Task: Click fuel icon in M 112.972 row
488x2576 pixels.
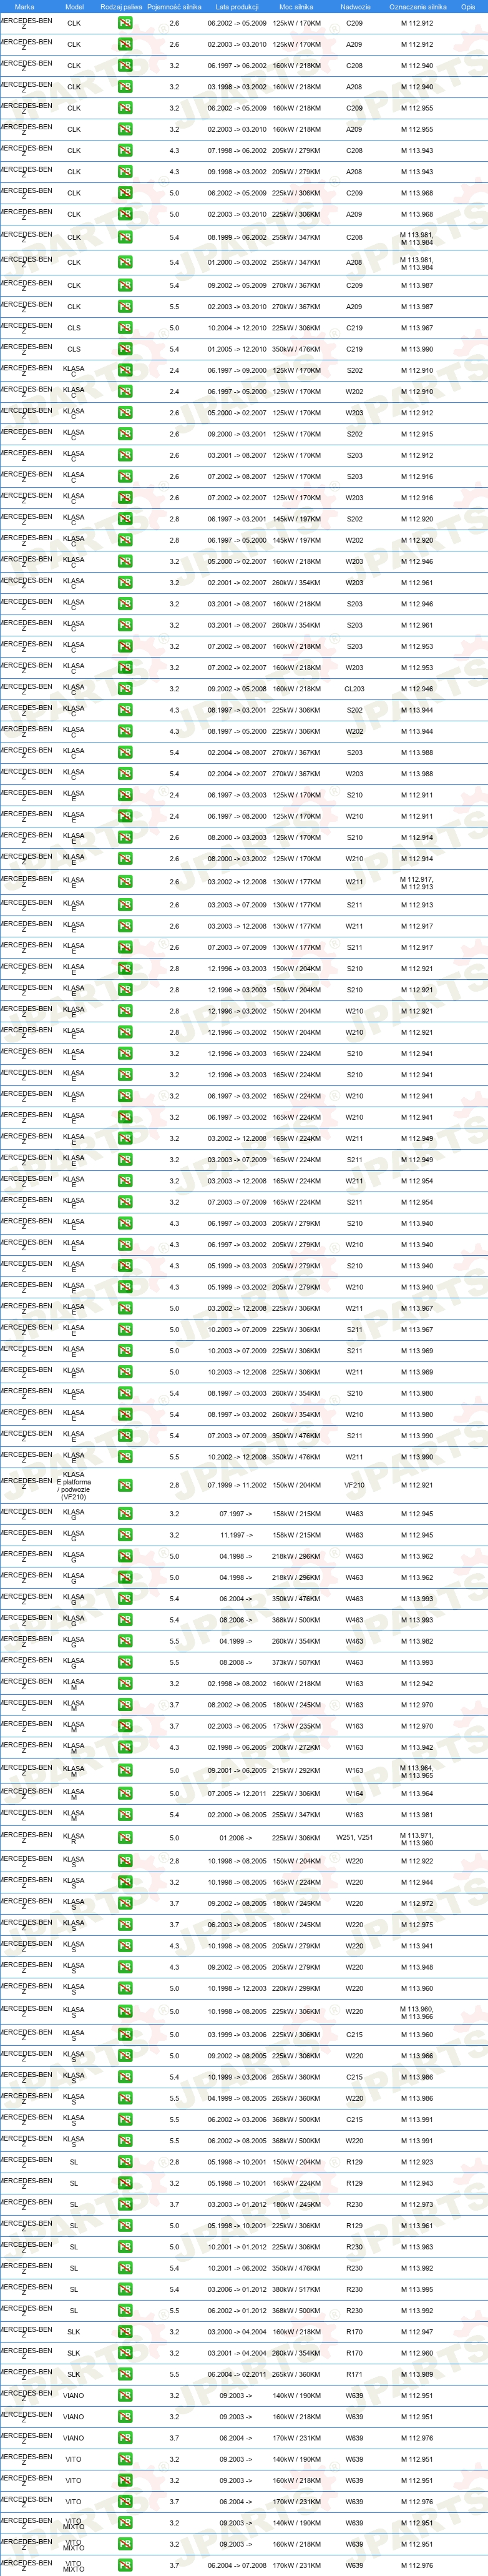Action: 124,1904
